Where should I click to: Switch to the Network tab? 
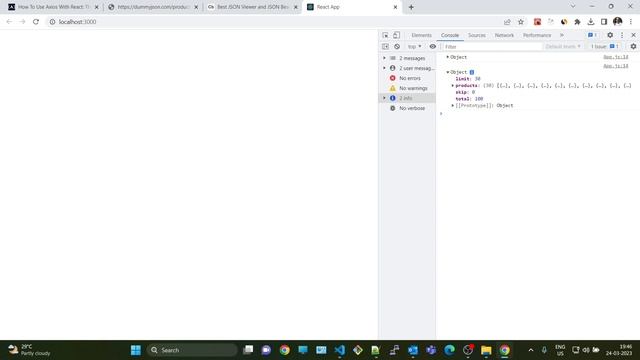[x=504, y=35]
